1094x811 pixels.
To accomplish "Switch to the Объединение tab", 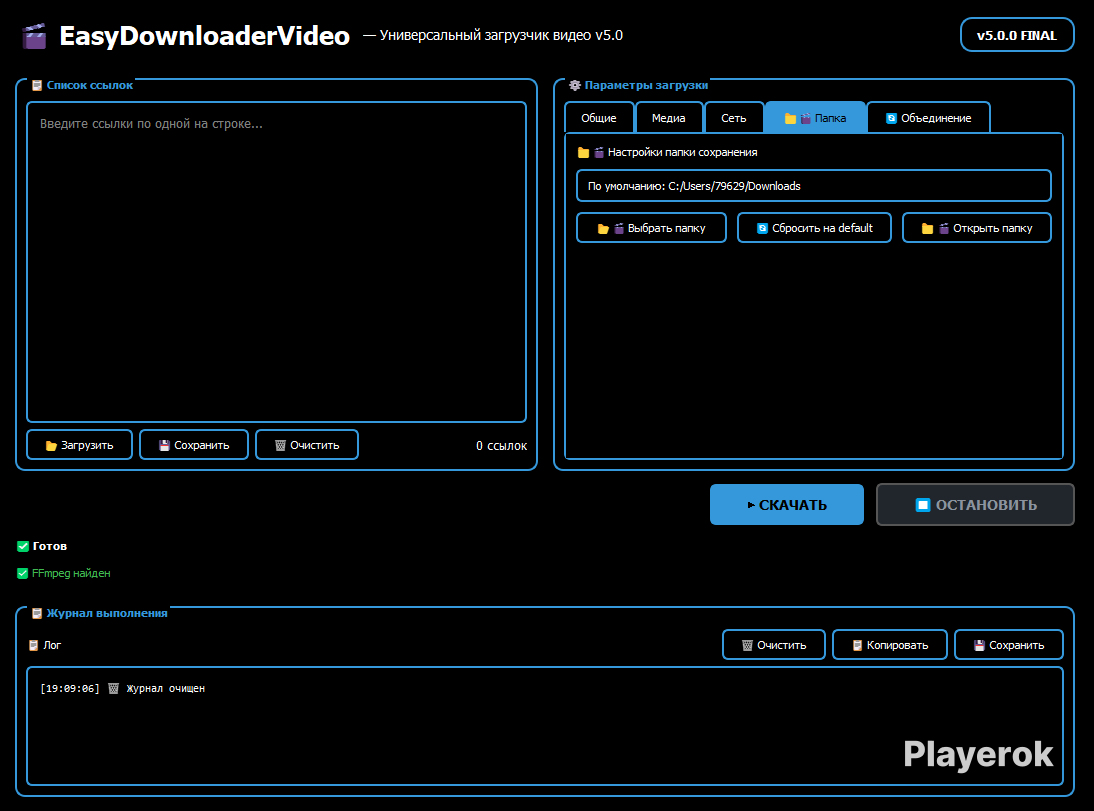I will tap(929, 118).
